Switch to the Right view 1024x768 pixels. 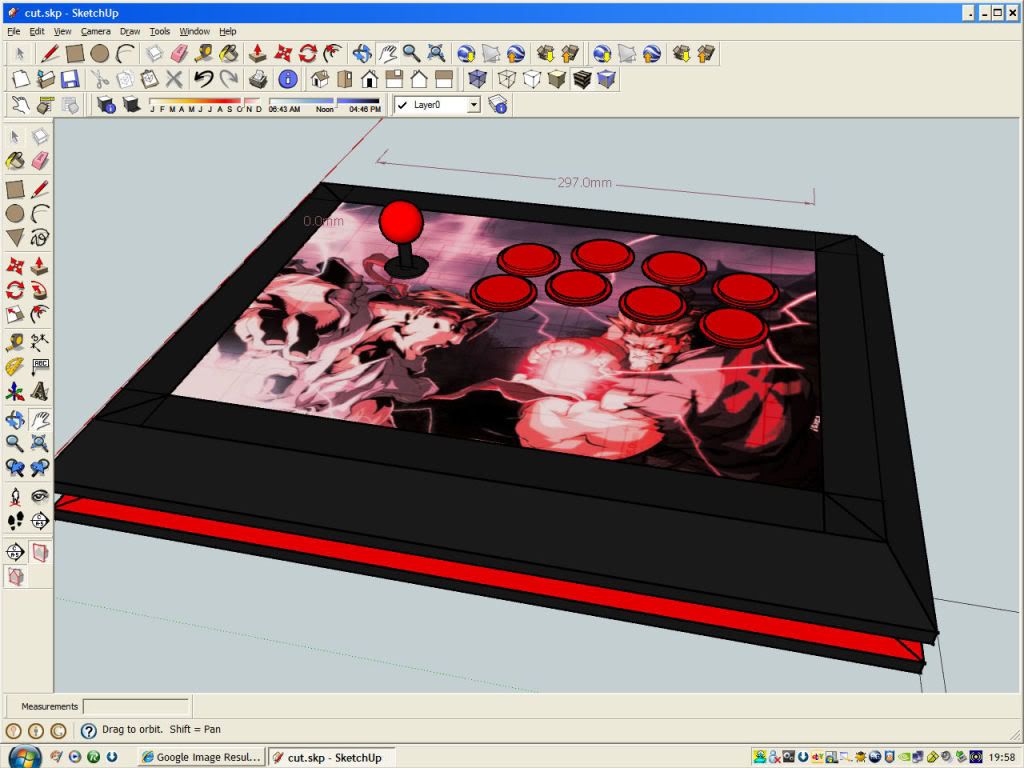coord(394,79)
